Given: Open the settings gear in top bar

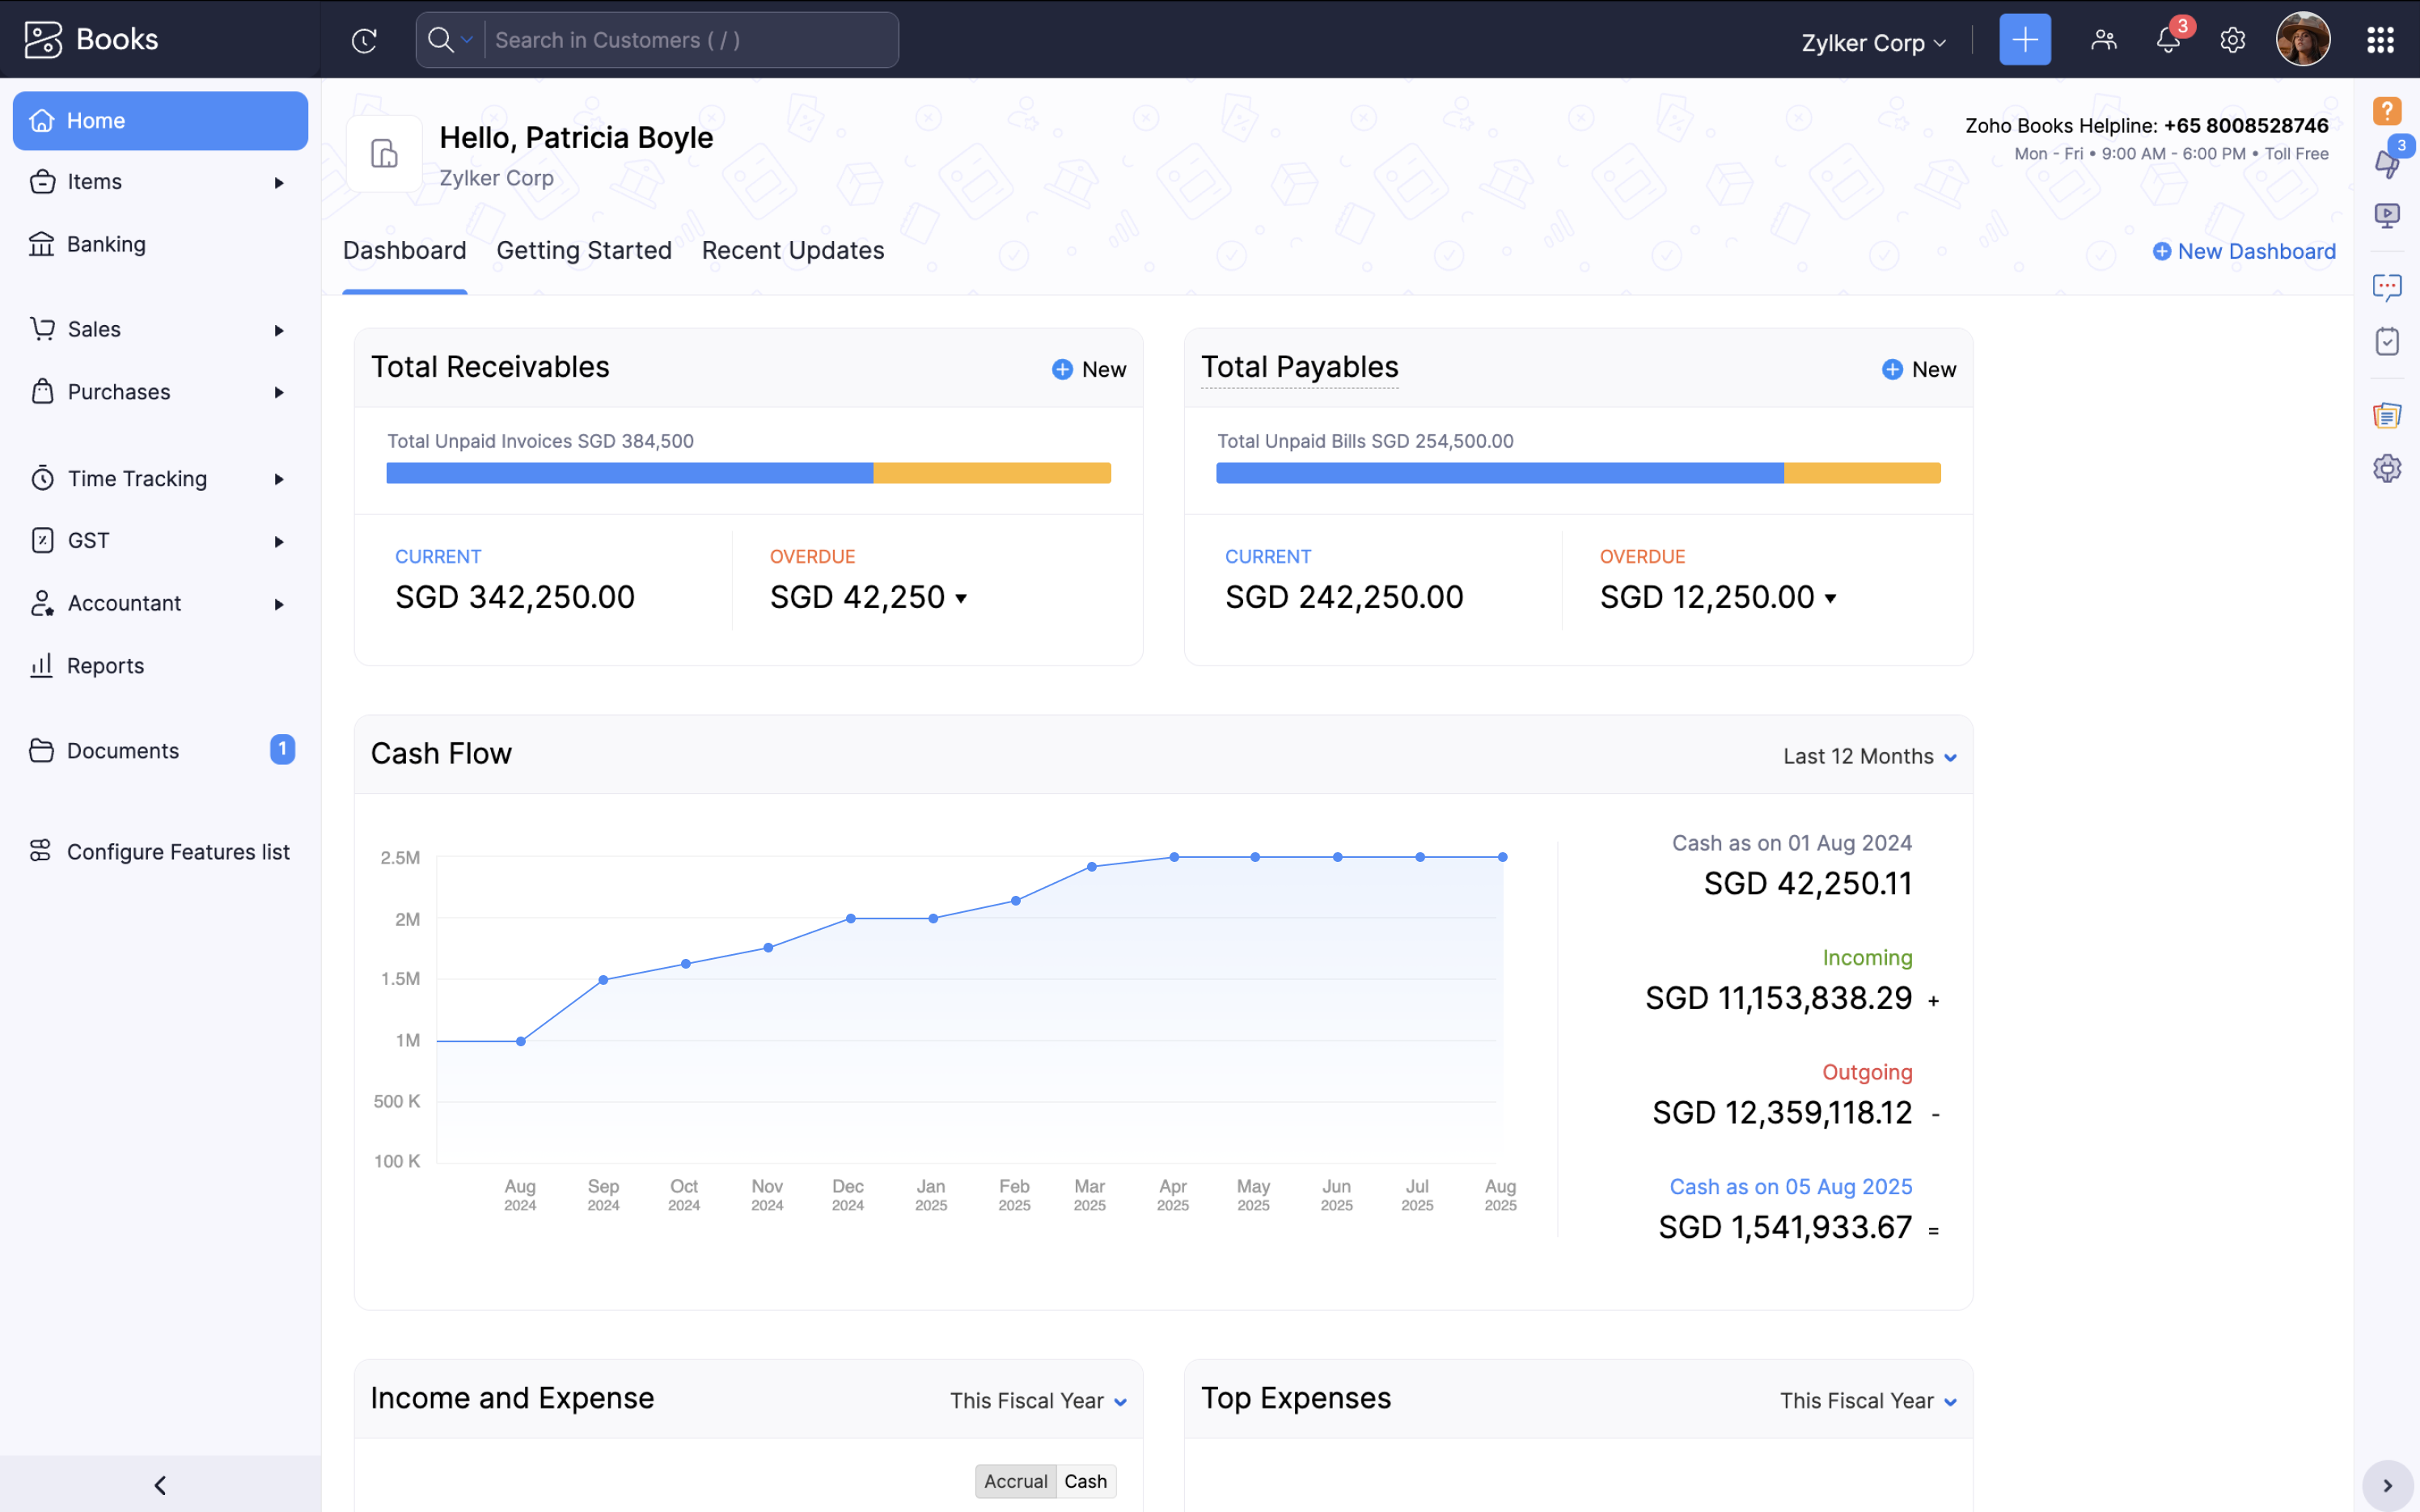Looking at the screenshot, I should (2232, 40).
